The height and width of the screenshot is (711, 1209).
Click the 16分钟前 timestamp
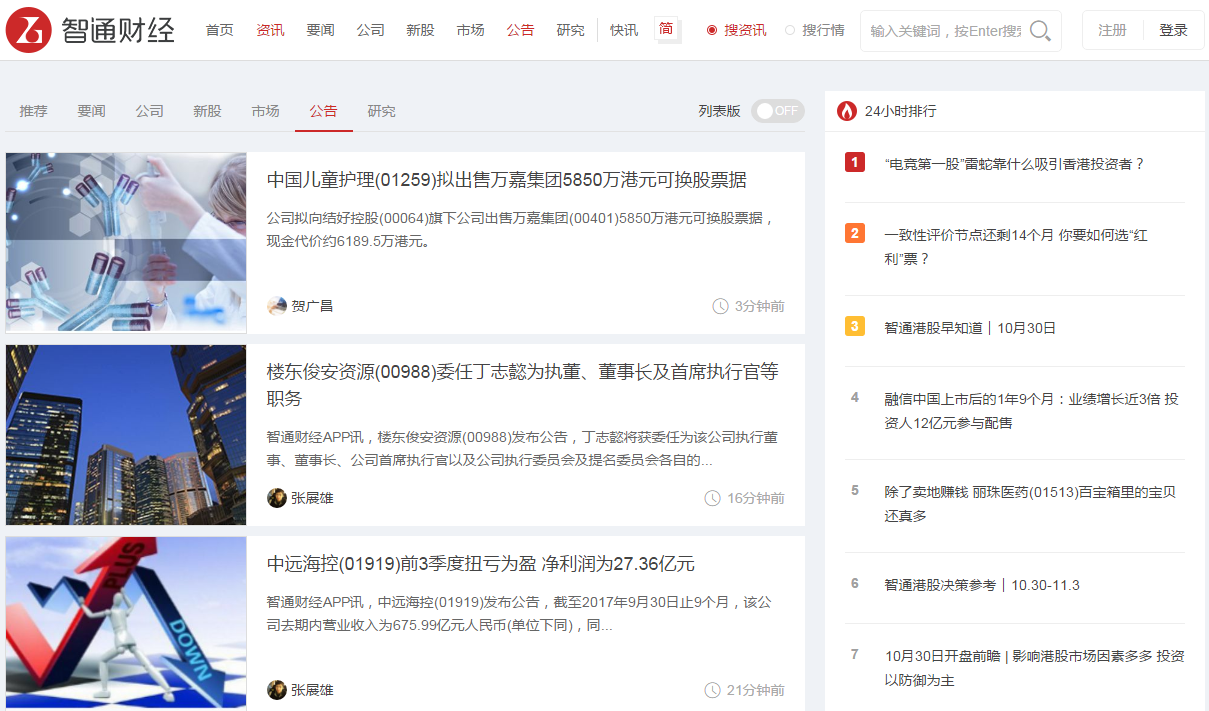(x=756, y=498)
